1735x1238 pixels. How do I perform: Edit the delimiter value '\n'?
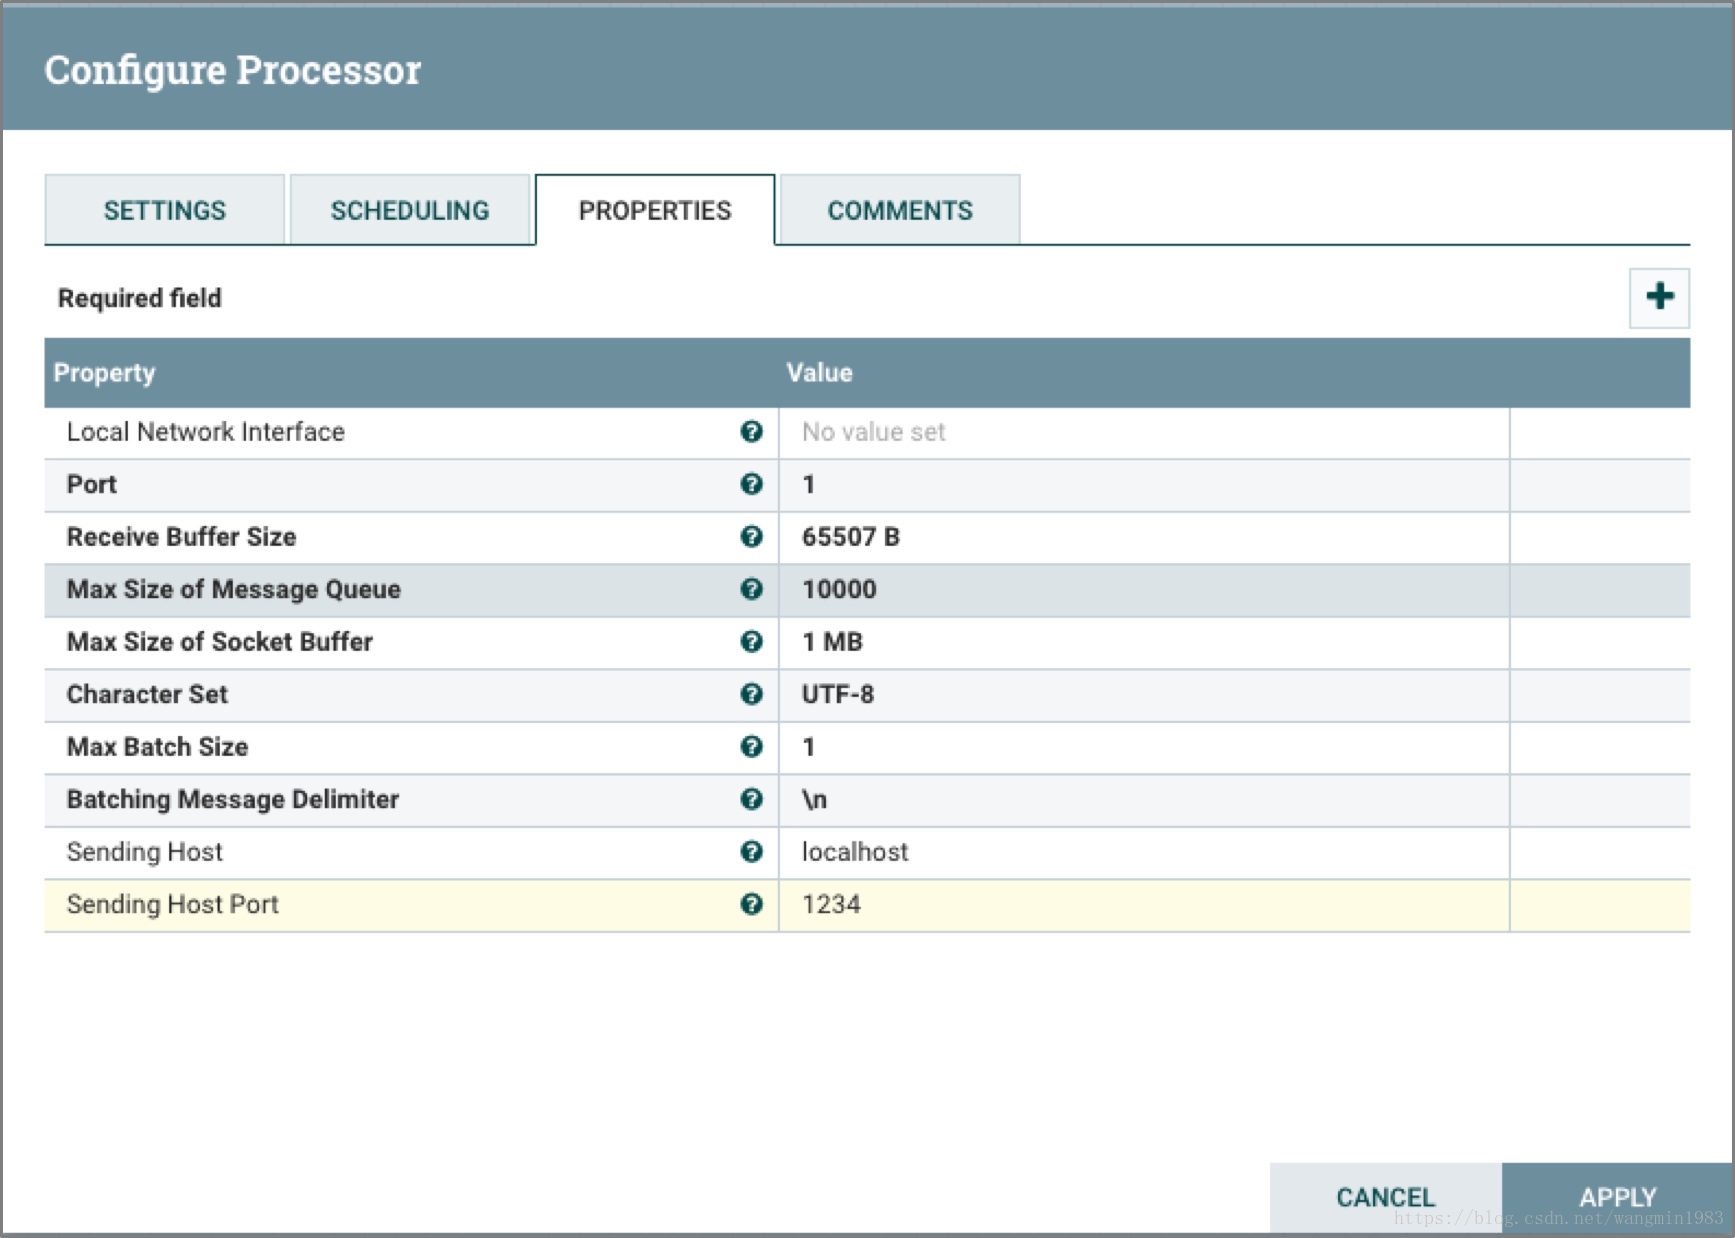(x=1144, y=799)
